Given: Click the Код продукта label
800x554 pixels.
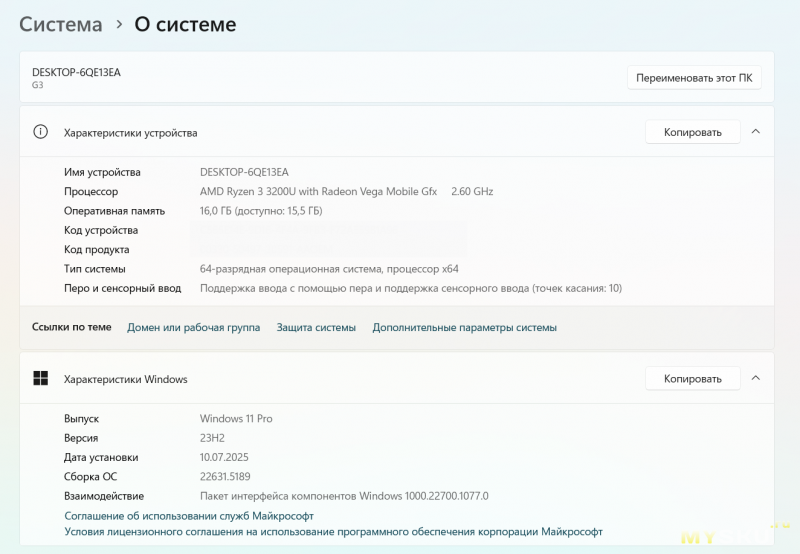Looking at the screenshot, I should [96, 250].
